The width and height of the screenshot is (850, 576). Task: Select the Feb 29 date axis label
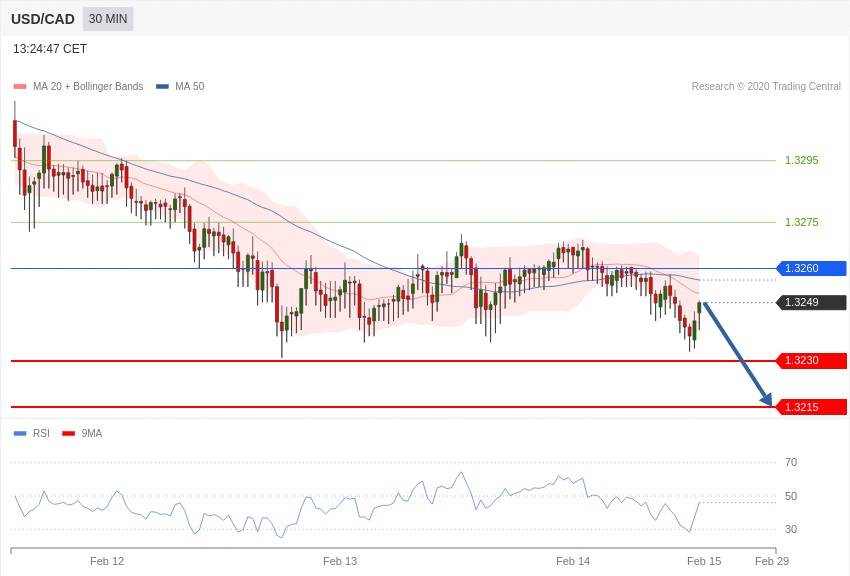[x=772, y=561]
